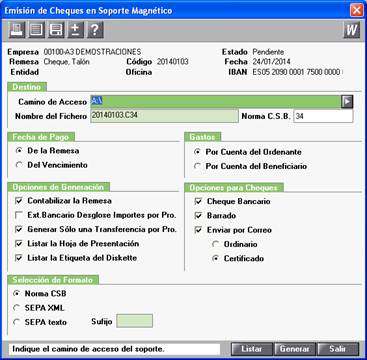Screen dimensions: 367x360
Task: Click the Generar button
Action: pyautogui.click(x=295, y=349)
